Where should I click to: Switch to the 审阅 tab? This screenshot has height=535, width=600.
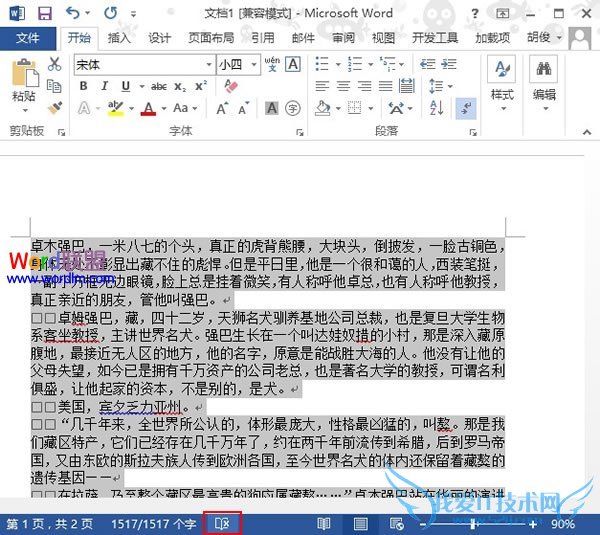coord(343,38)
